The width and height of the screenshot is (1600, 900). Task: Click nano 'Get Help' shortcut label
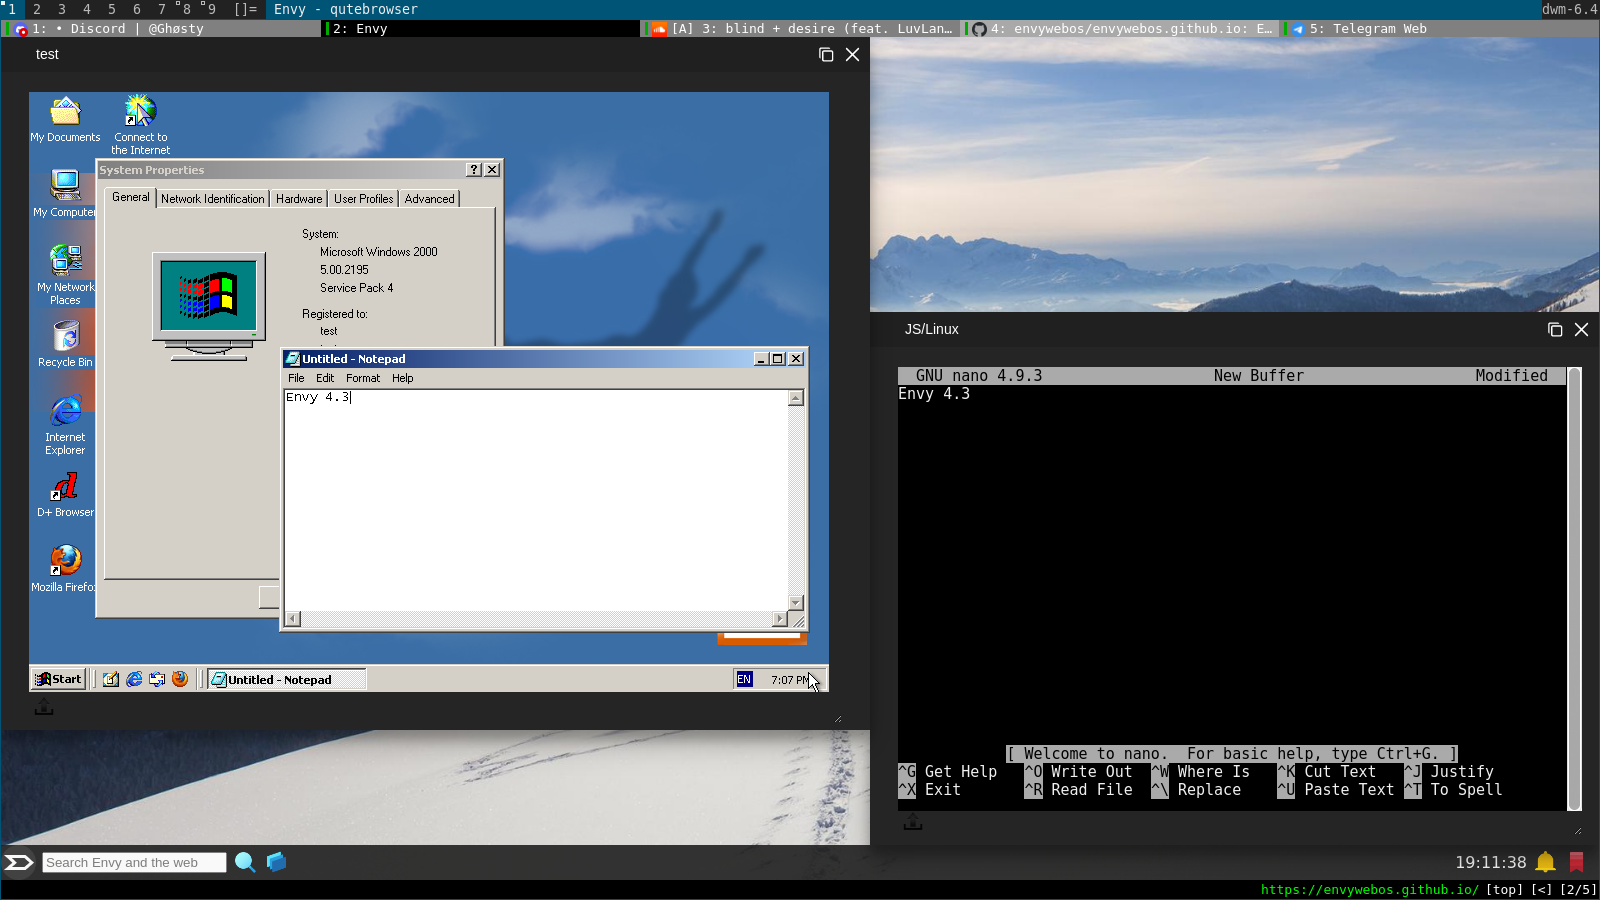point(961,772)
